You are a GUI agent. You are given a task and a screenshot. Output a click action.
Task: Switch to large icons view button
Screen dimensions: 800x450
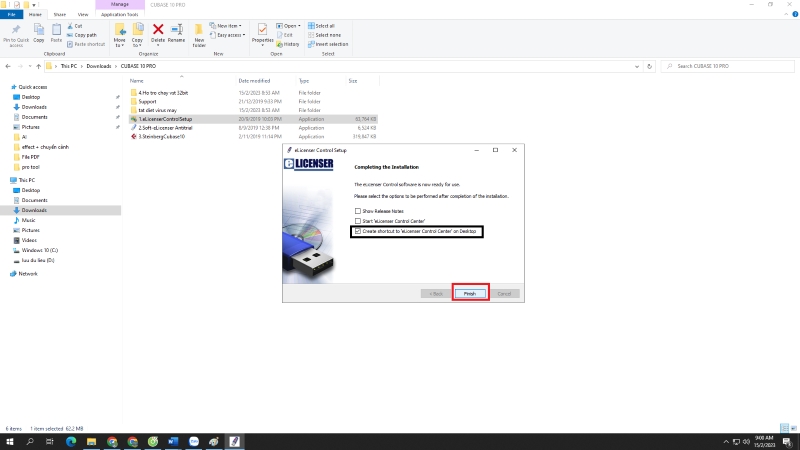pyautogui.click(x=793, y=428)
